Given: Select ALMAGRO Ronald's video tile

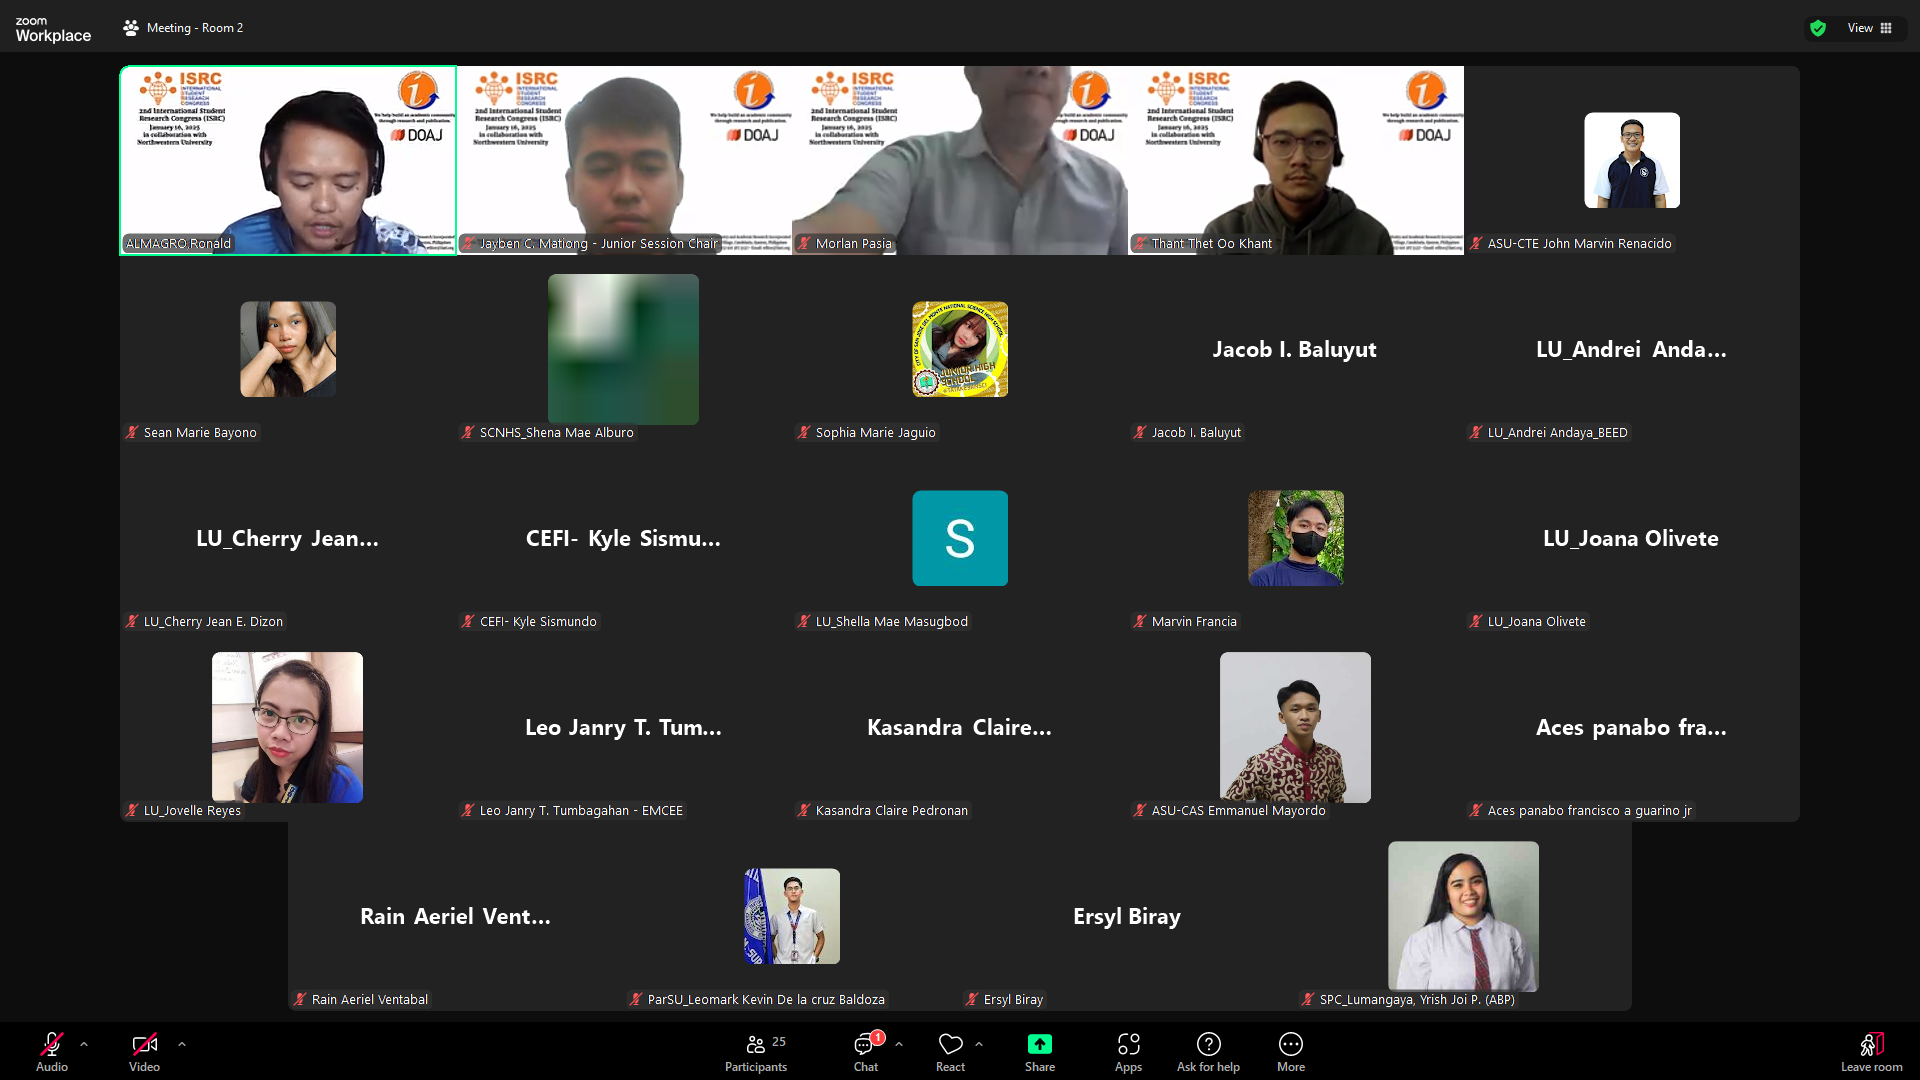Looking at the screenshot, I should [x=288, y=160].
